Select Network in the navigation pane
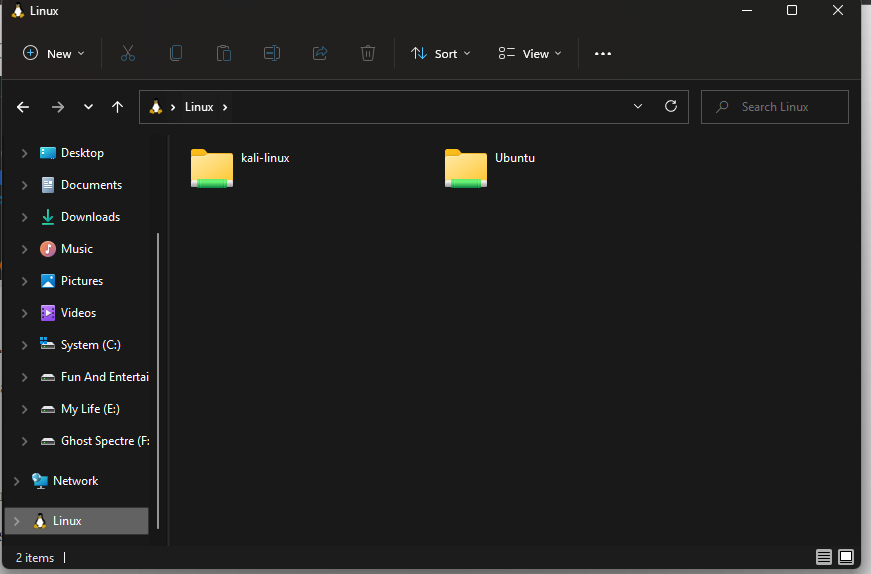This screenshot has height=574, width=871. [76, 481]
